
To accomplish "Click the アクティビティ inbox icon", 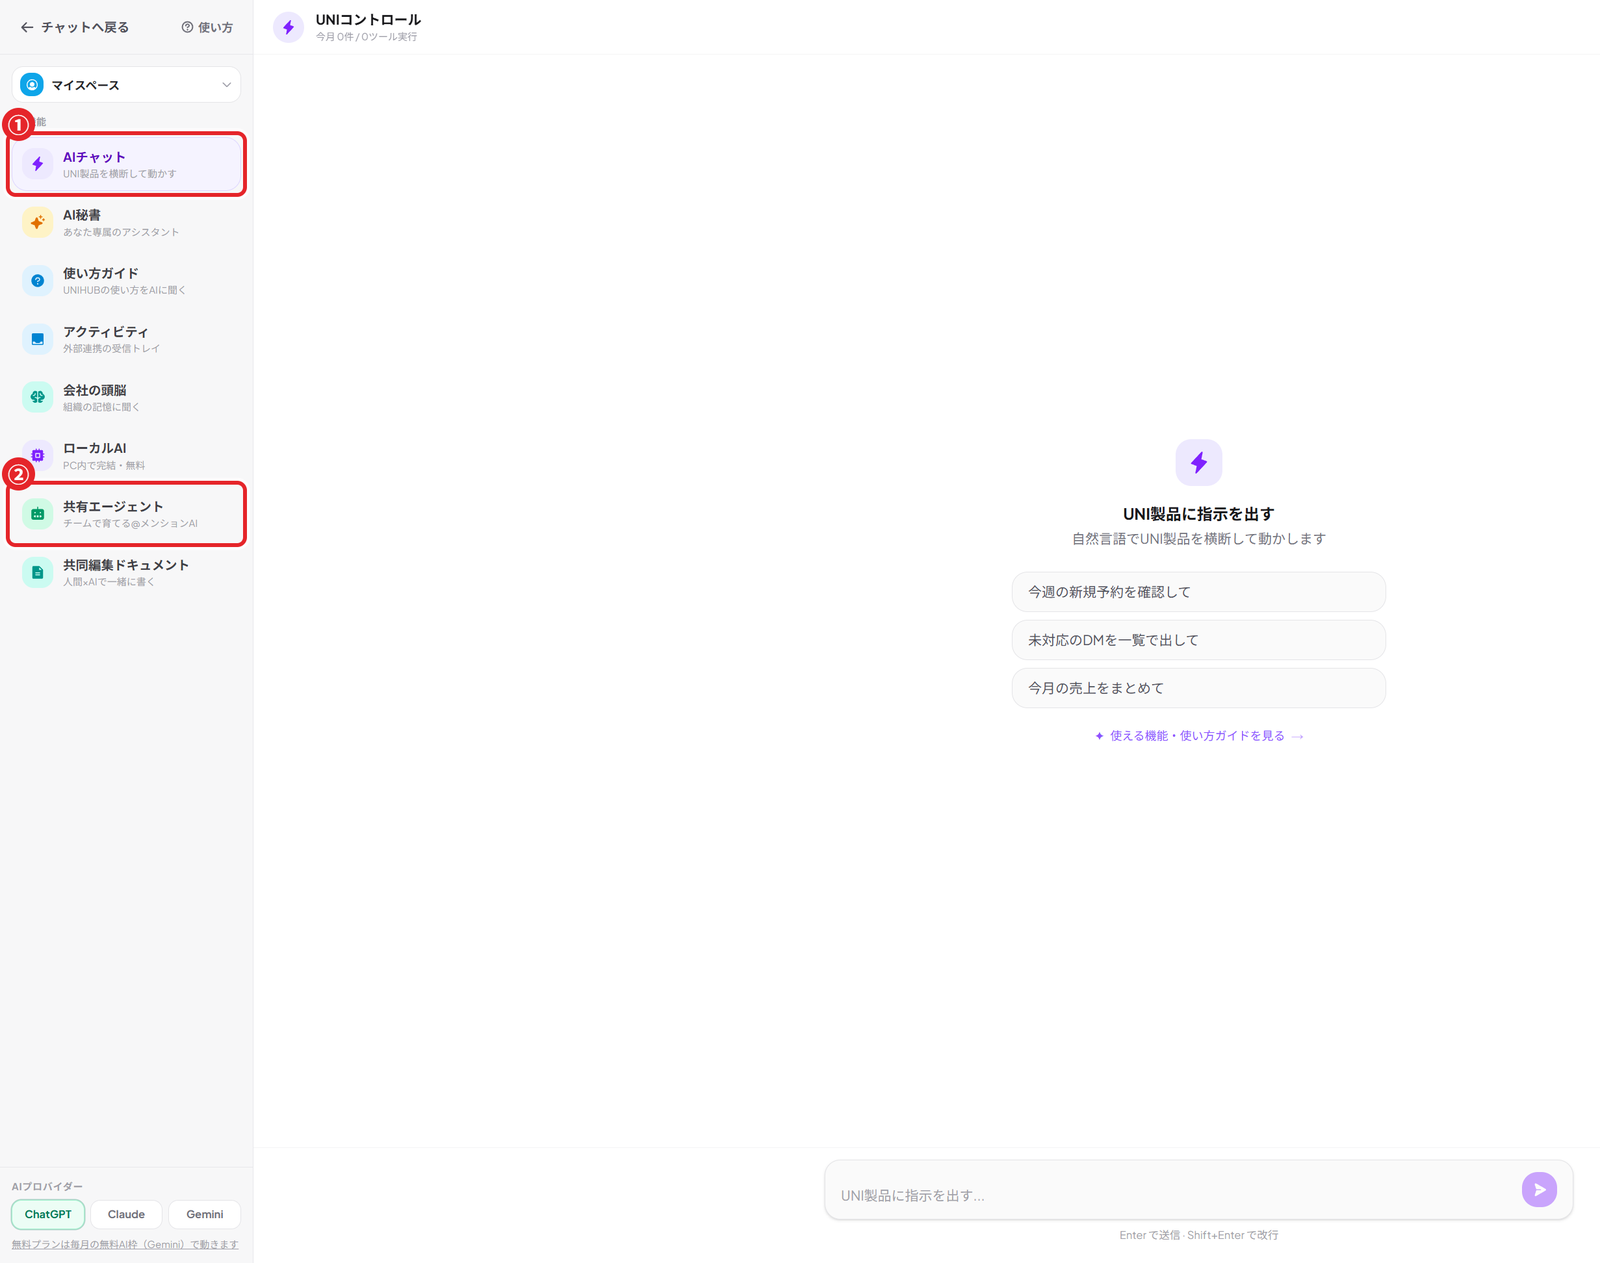I will click(x=37, y=339).
